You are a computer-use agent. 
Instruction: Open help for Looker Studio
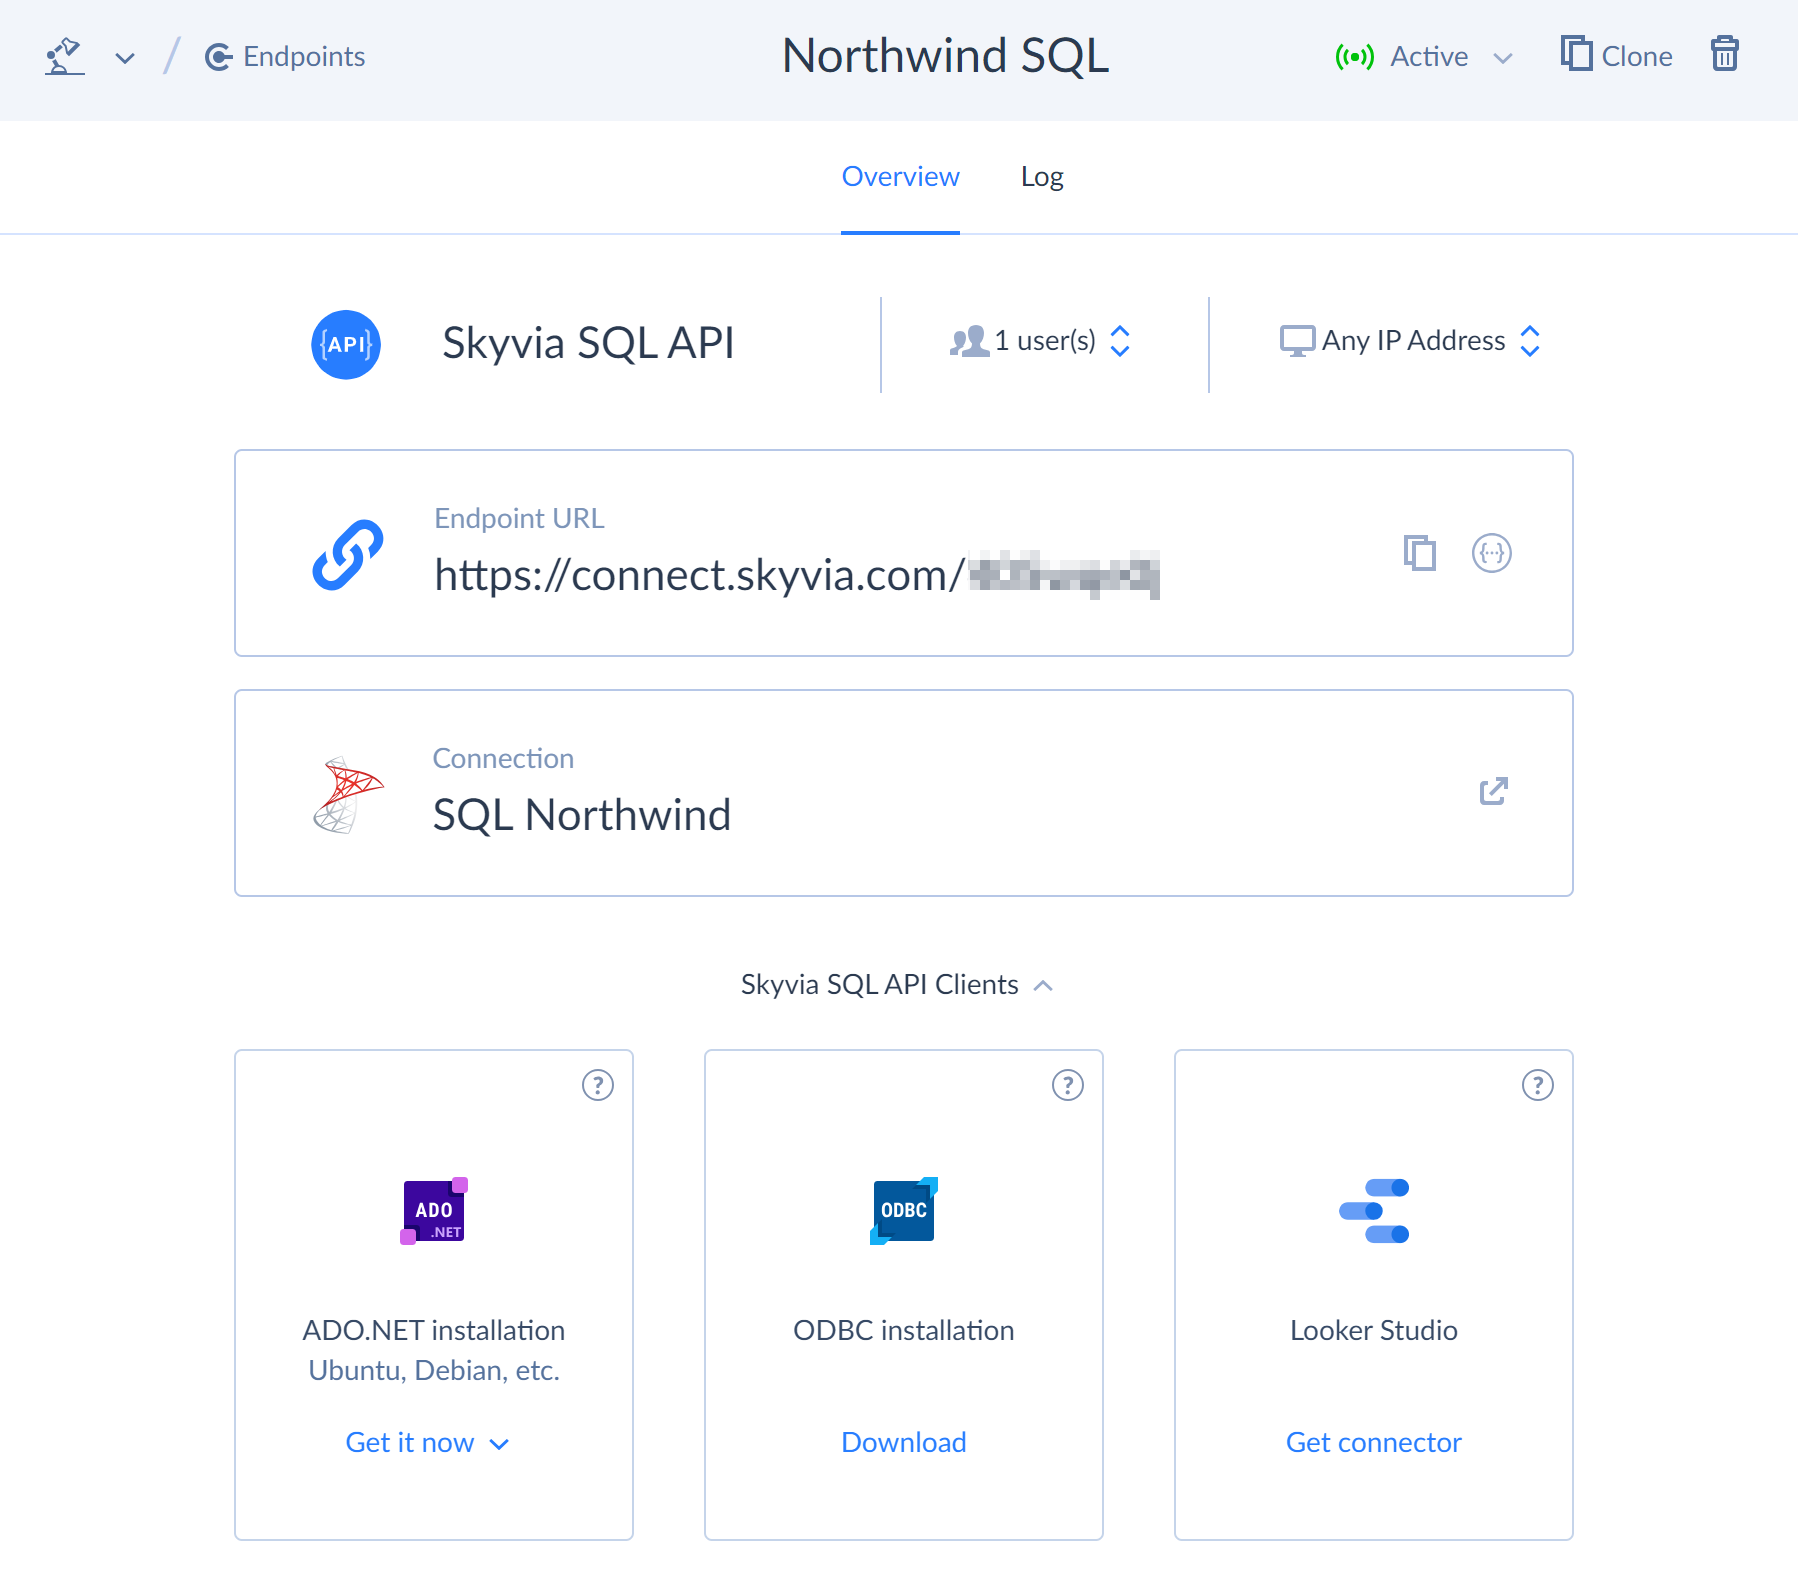[1538, 1085]
